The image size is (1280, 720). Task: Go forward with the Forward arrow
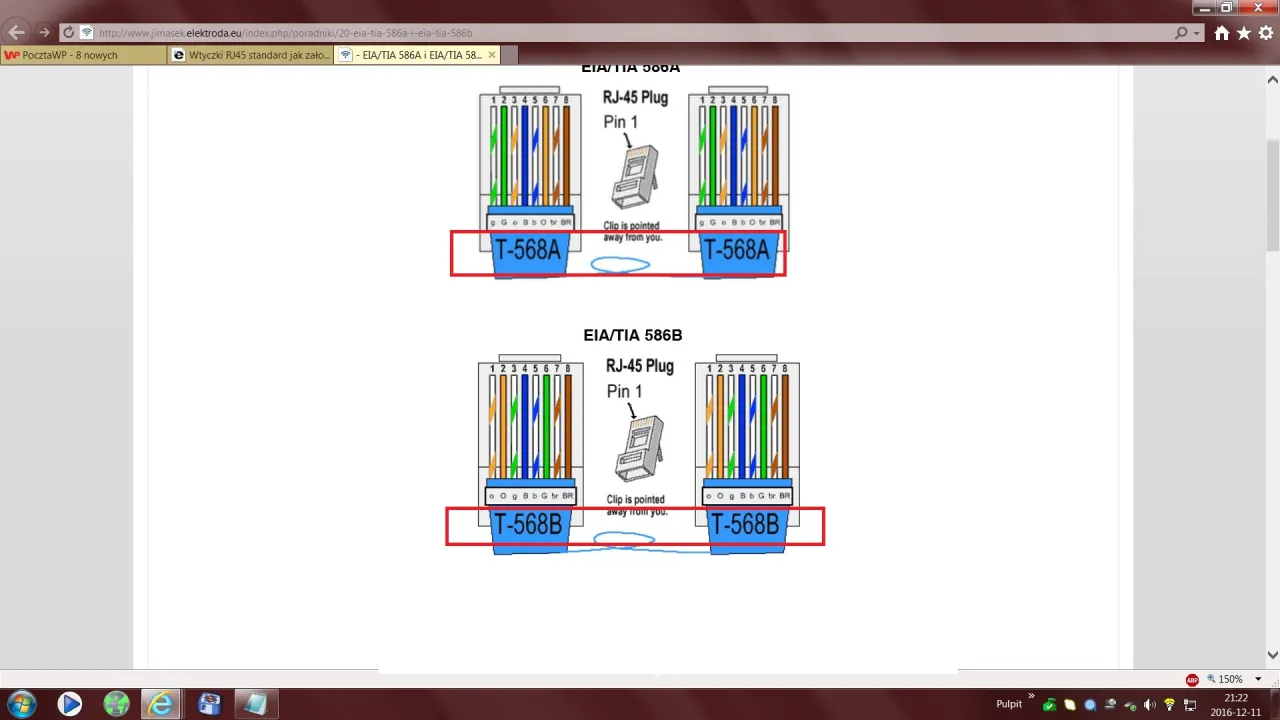(x=43, y=32)
